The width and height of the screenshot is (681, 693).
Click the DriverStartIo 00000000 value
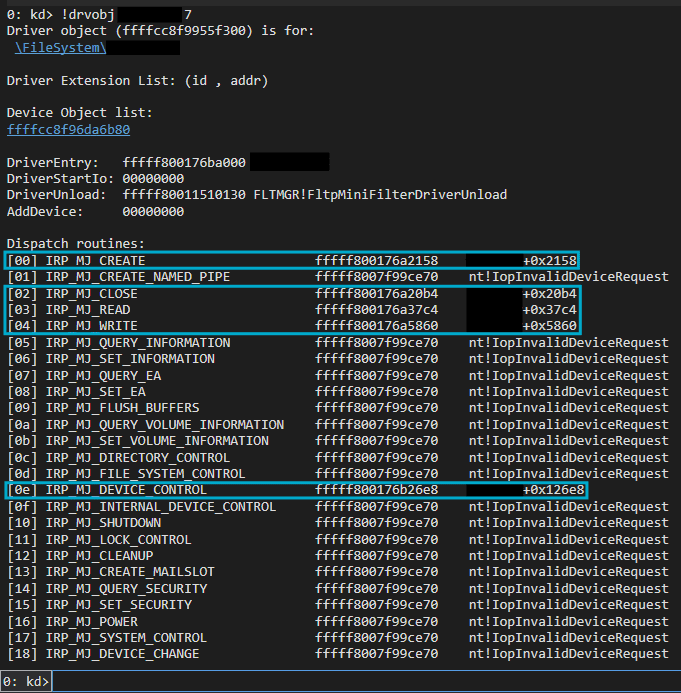(x=153, y=179)
